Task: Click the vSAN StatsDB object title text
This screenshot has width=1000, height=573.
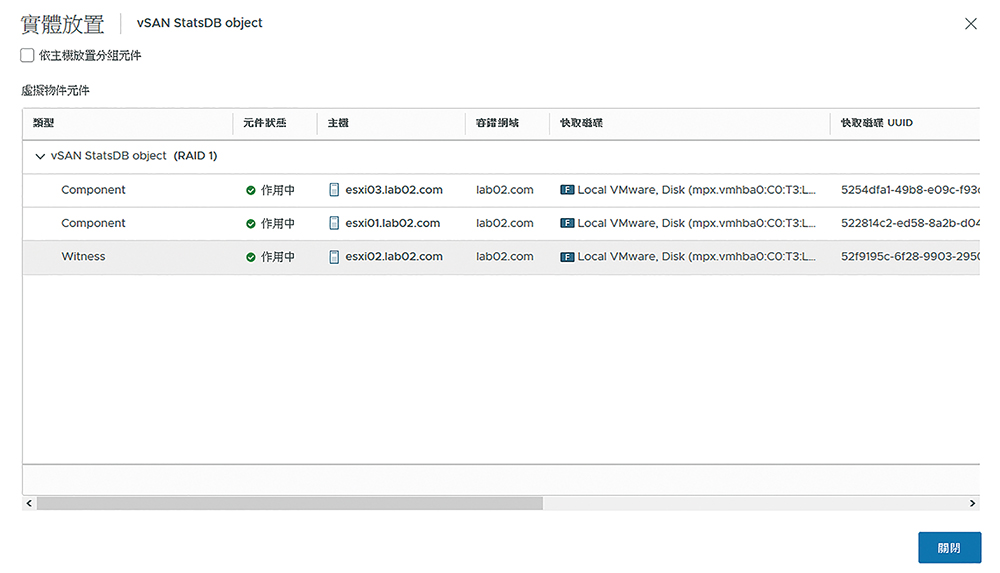Action: click(200, 23)
